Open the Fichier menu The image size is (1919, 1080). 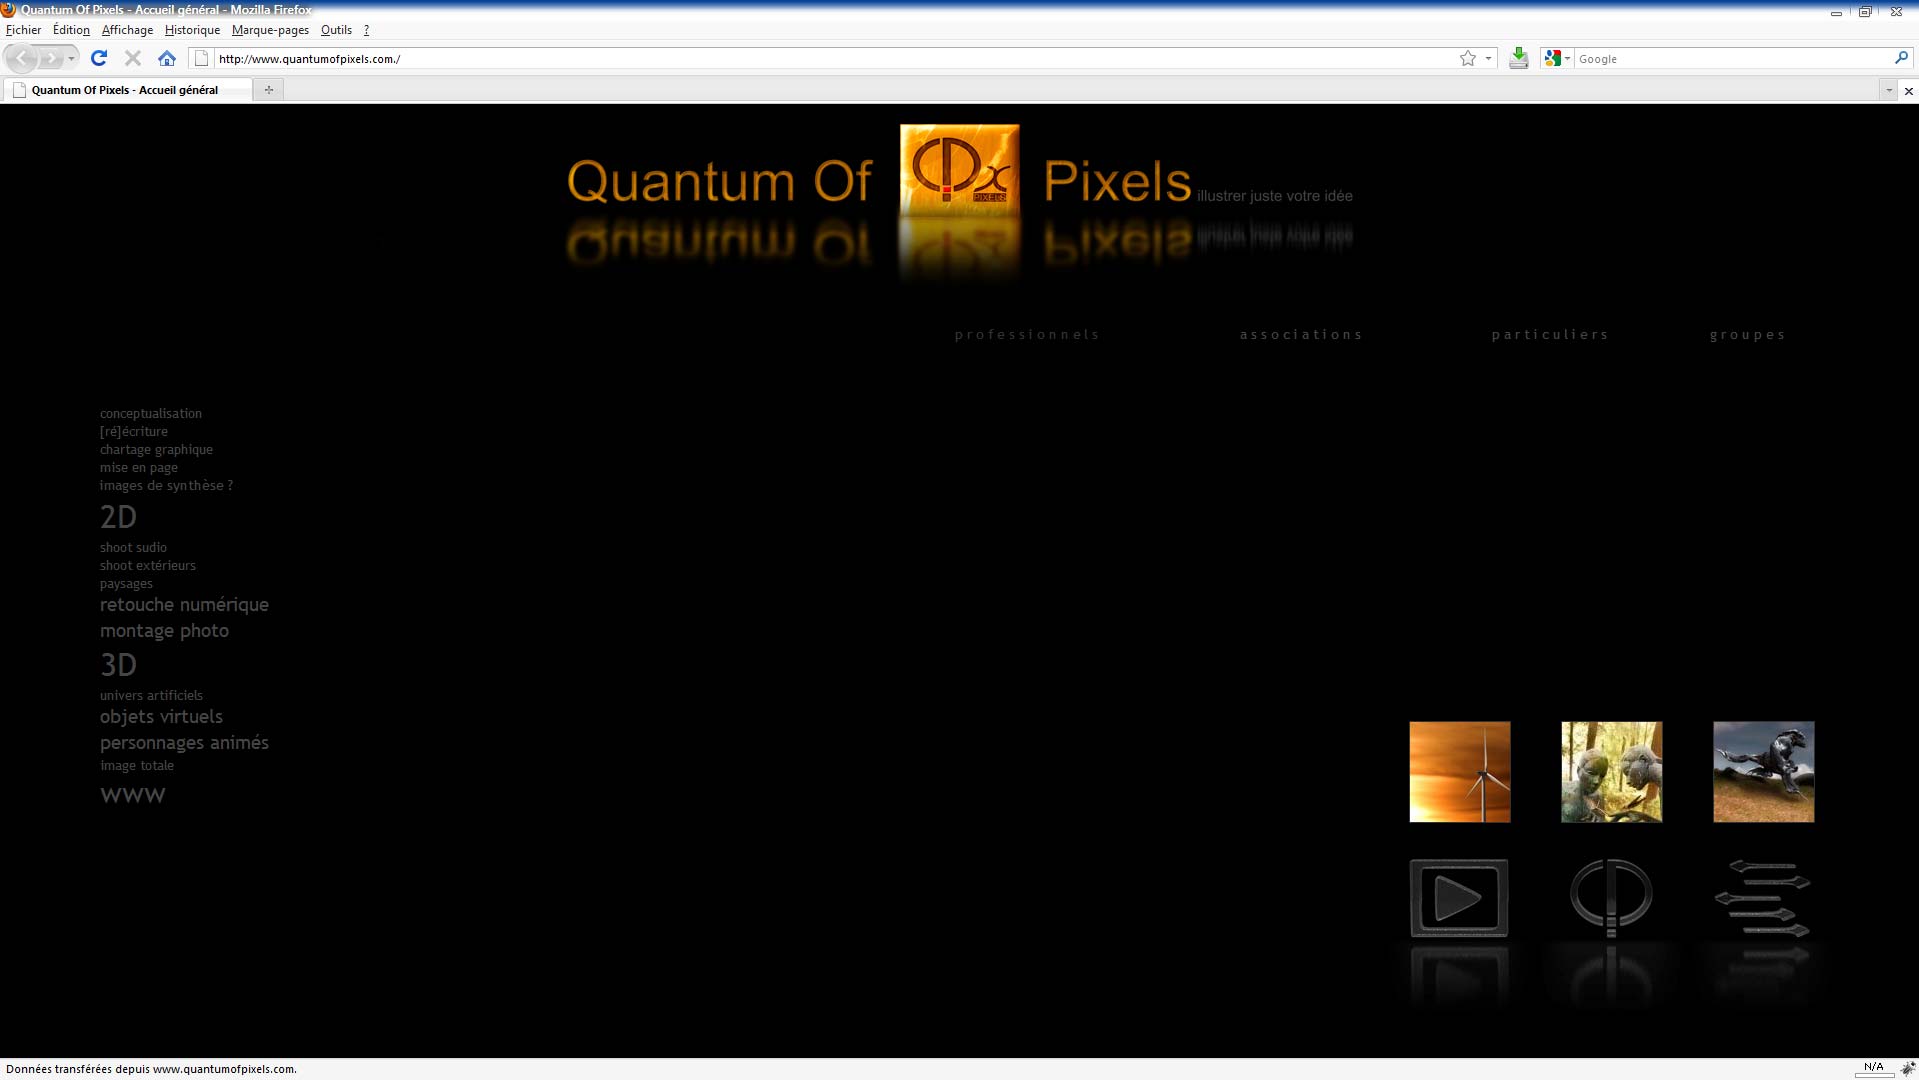tap(23, 30)
